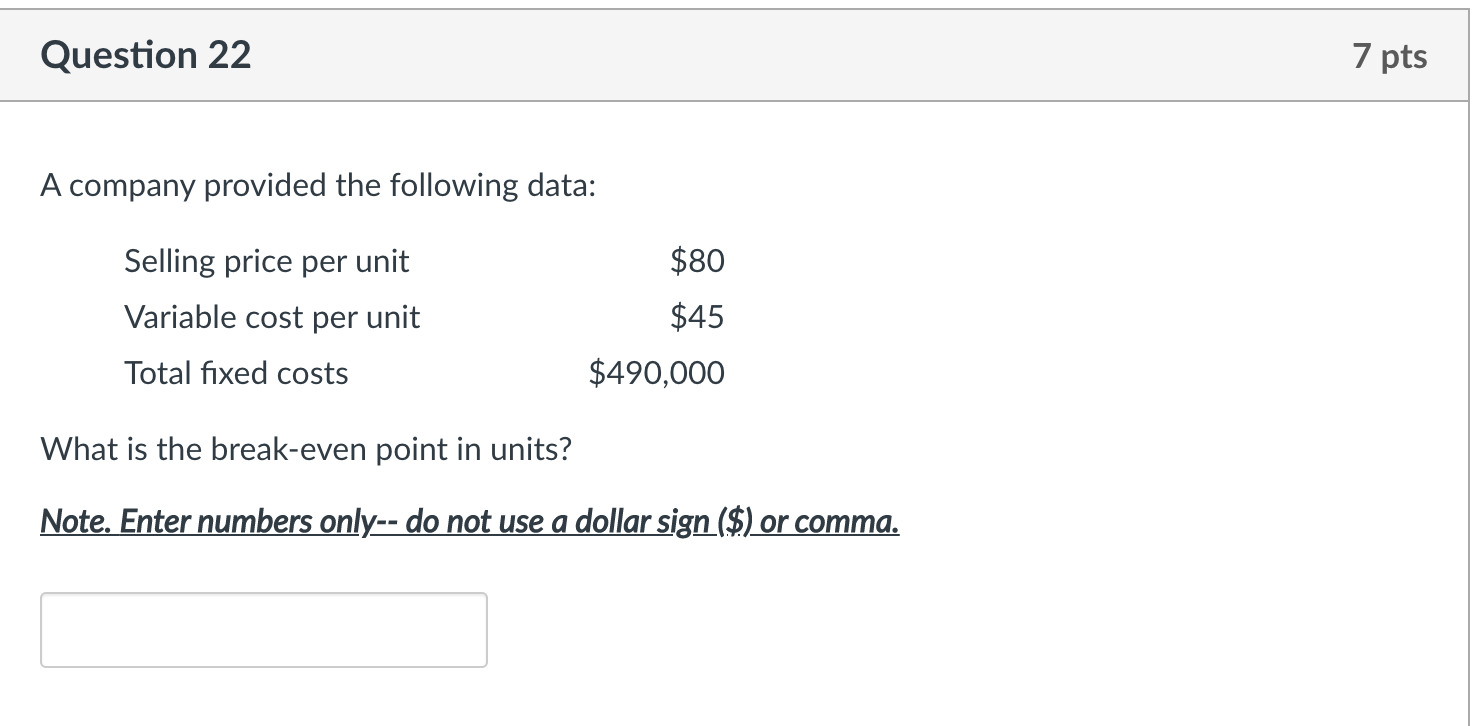Image resolution: width=1482 pixels, height=726 pixels.
Task: Click the number 22 in the header
Action: 230,55
